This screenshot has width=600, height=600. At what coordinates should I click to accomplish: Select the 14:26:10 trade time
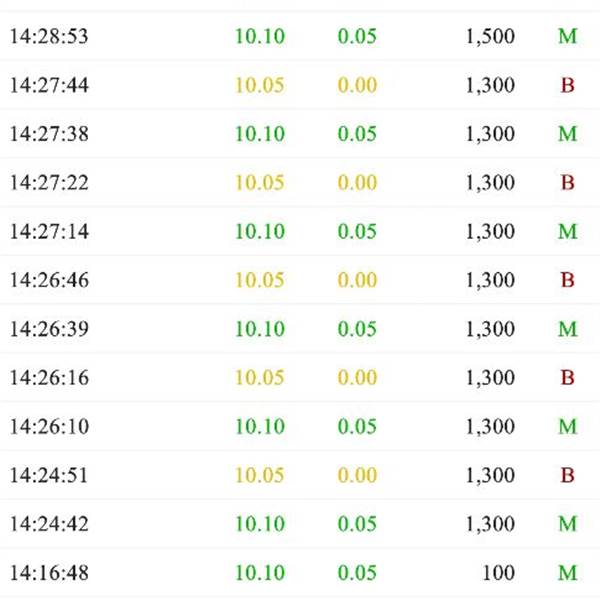point(49,427)
